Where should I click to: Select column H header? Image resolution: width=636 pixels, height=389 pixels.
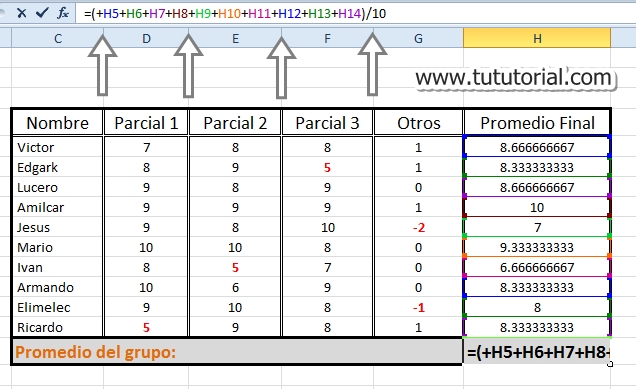pos(537,39)
